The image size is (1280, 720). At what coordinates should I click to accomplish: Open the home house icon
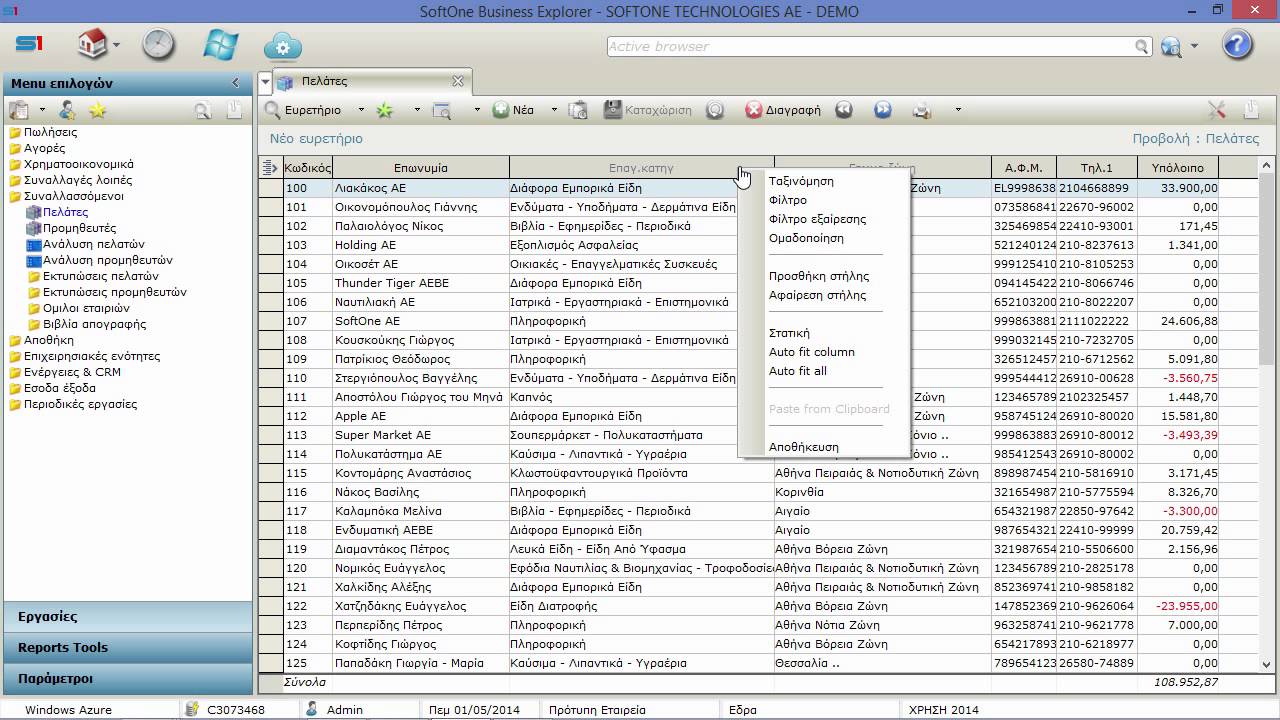[92, 45]
